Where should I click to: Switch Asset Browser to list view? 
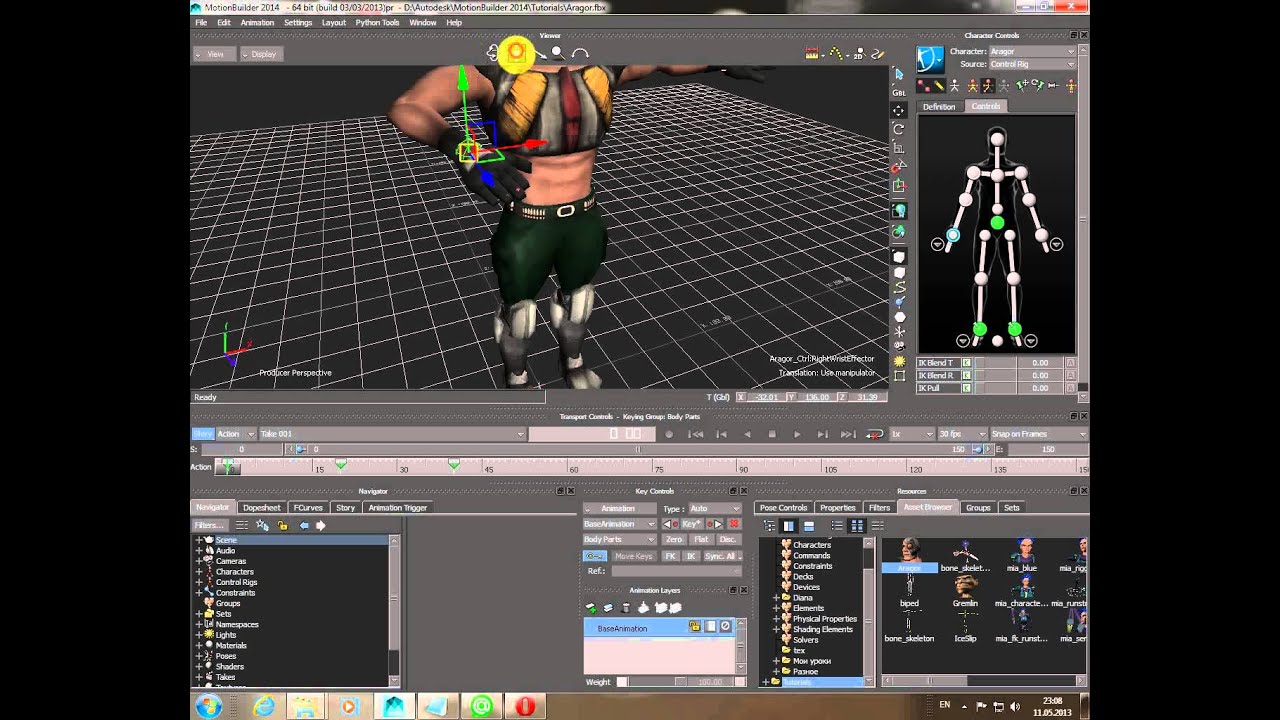tap(837, 526)
